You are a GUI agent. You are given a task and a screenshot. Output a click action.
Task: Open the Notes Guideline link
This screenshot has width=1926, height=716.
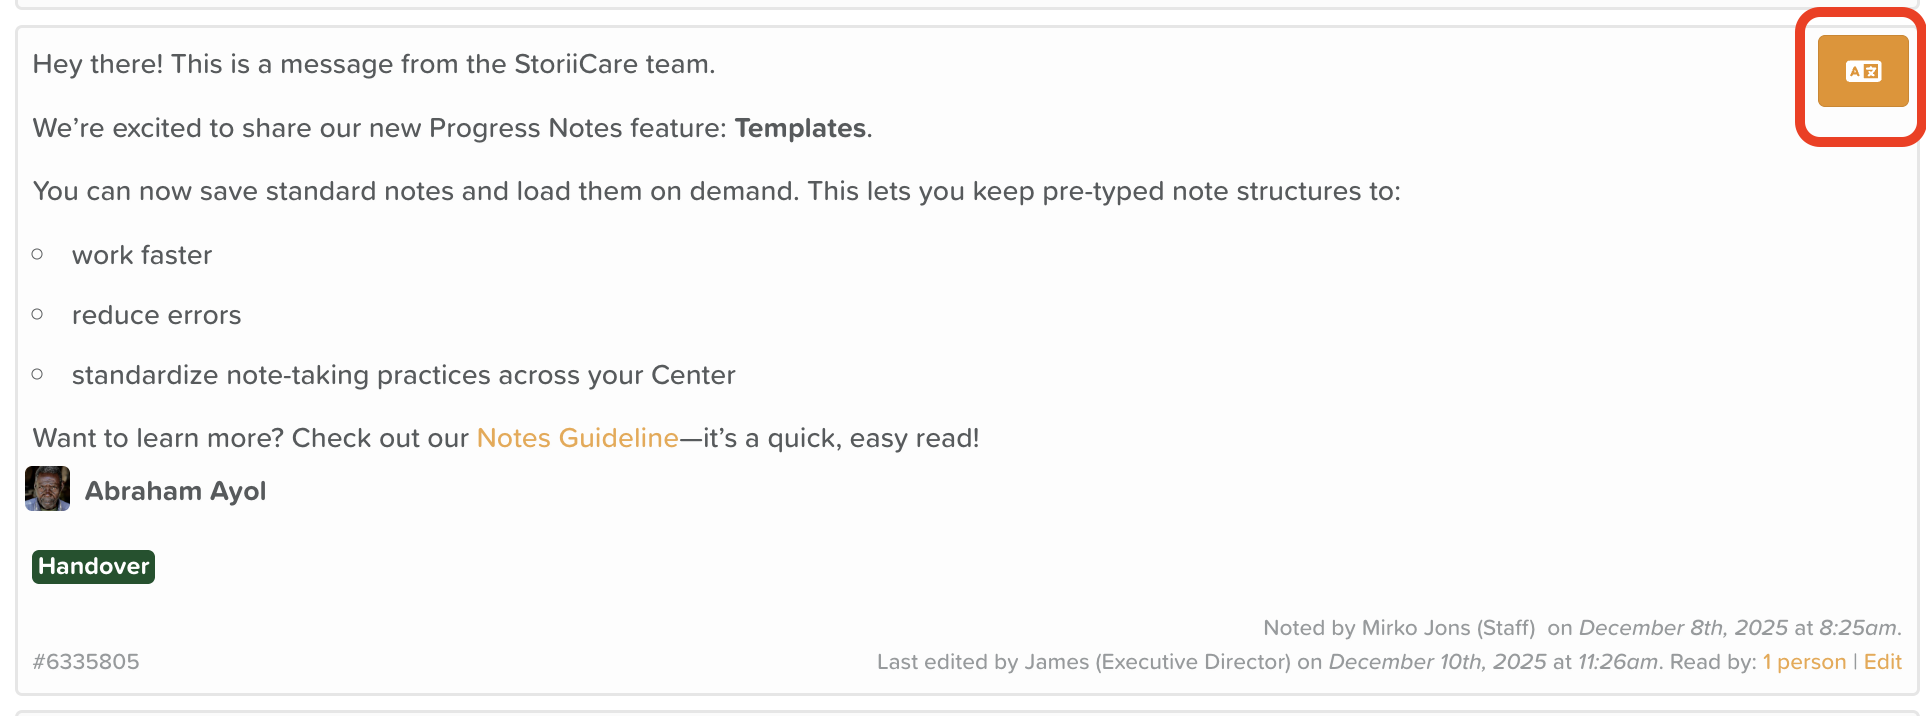(577, 438)
